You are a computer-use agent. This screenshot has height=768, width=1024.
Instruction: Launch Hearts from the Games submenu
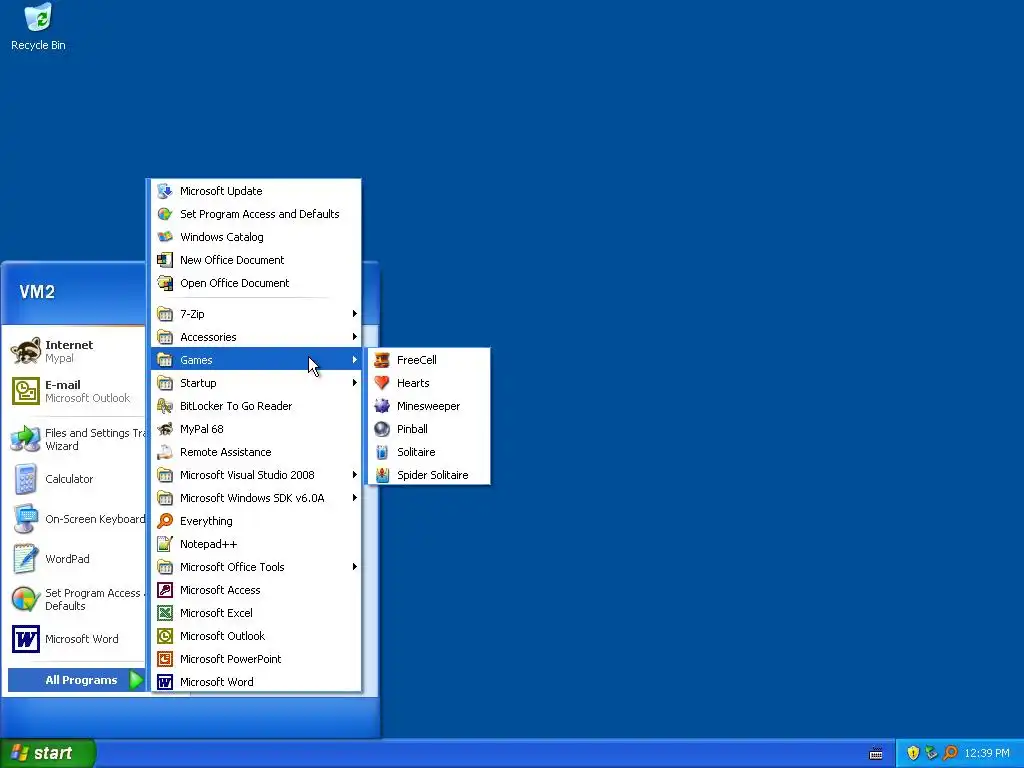click(429, 383)
